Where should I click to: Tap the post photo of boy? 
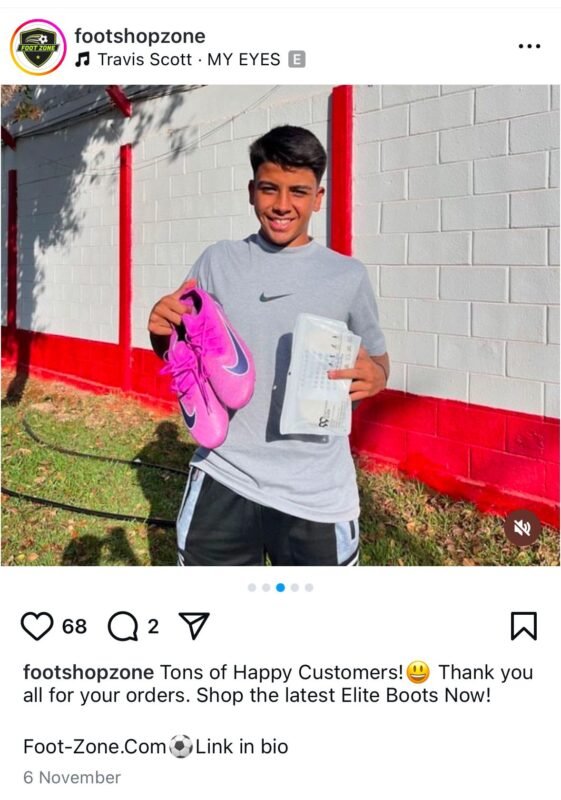[280, 326]
